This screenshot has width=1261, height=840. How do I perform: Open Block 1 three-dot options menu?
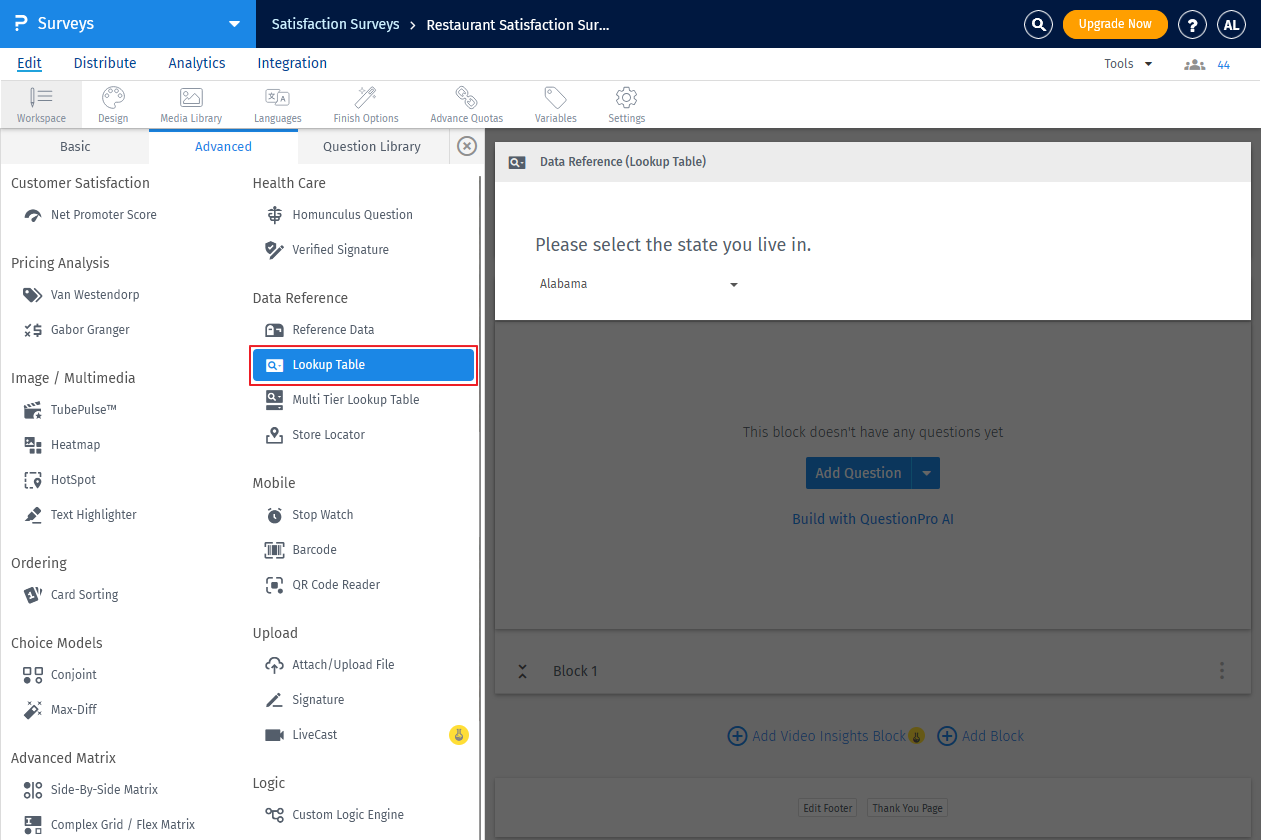tap(1221, 671)
